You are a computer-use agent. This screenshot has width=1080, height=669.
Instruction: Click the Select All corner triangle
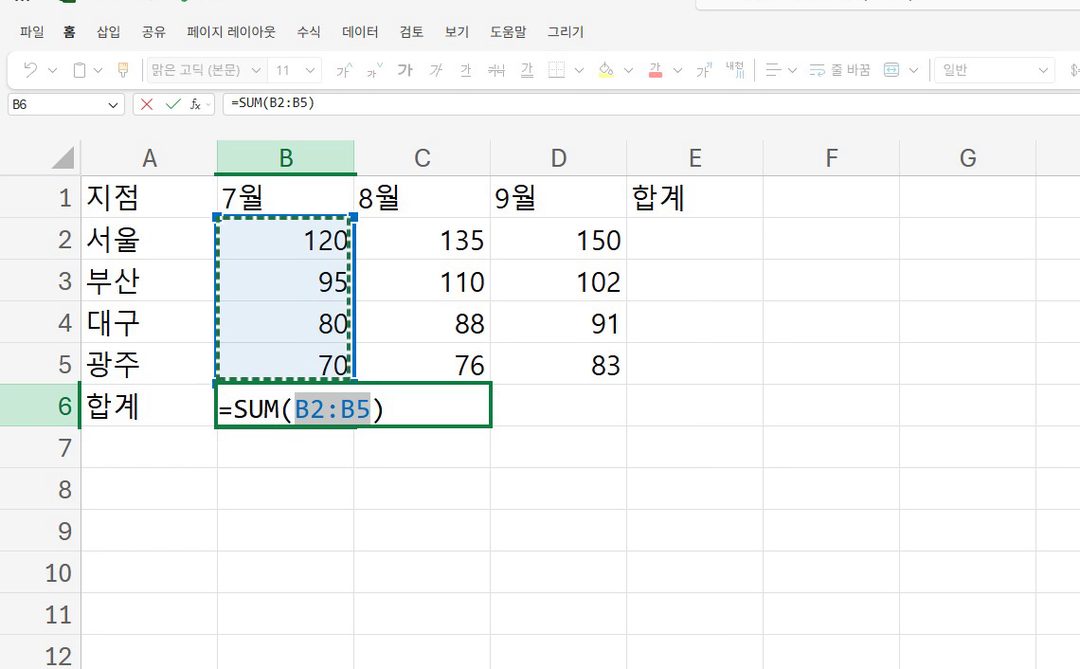coord(63,158)
